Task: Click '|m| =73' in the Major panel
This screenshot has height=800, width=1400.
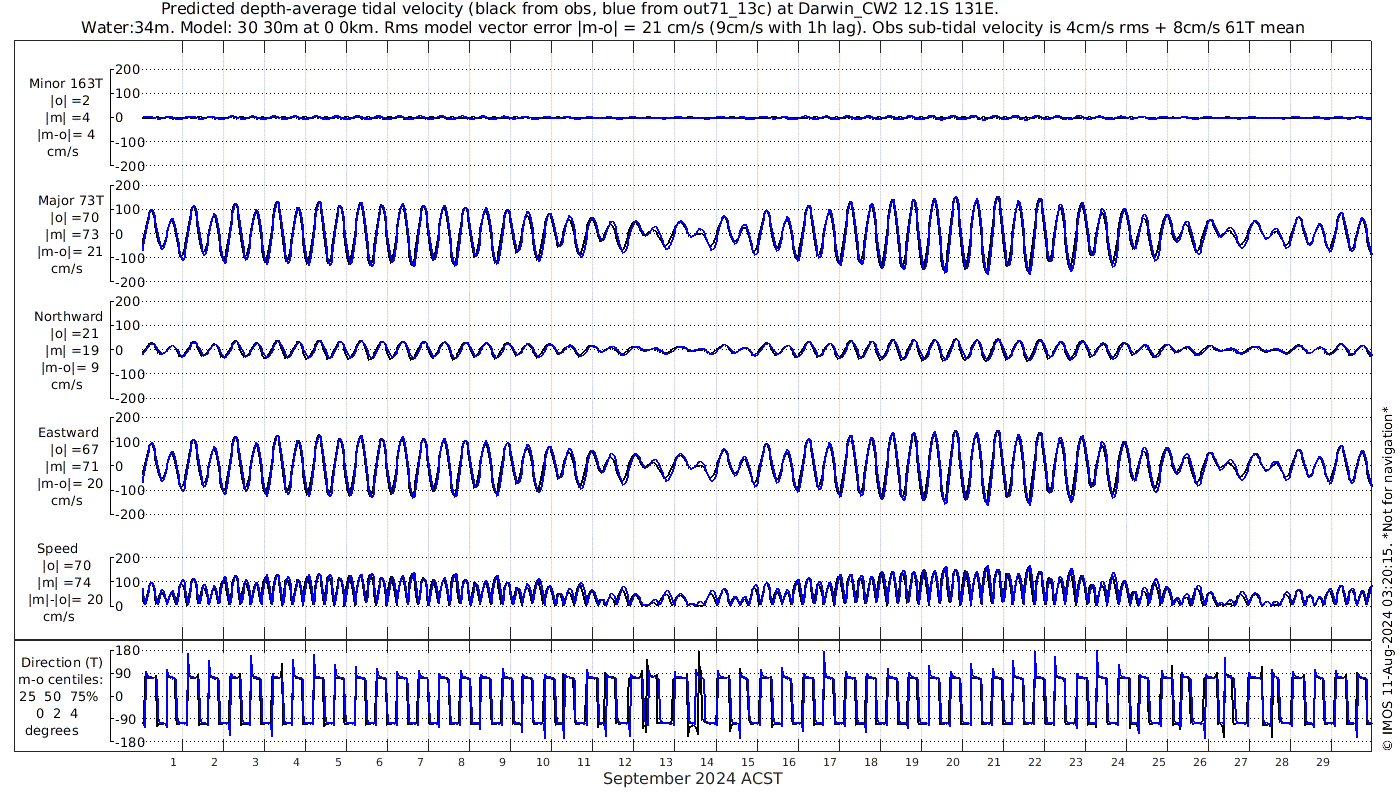Action: [x=71, y=235]
